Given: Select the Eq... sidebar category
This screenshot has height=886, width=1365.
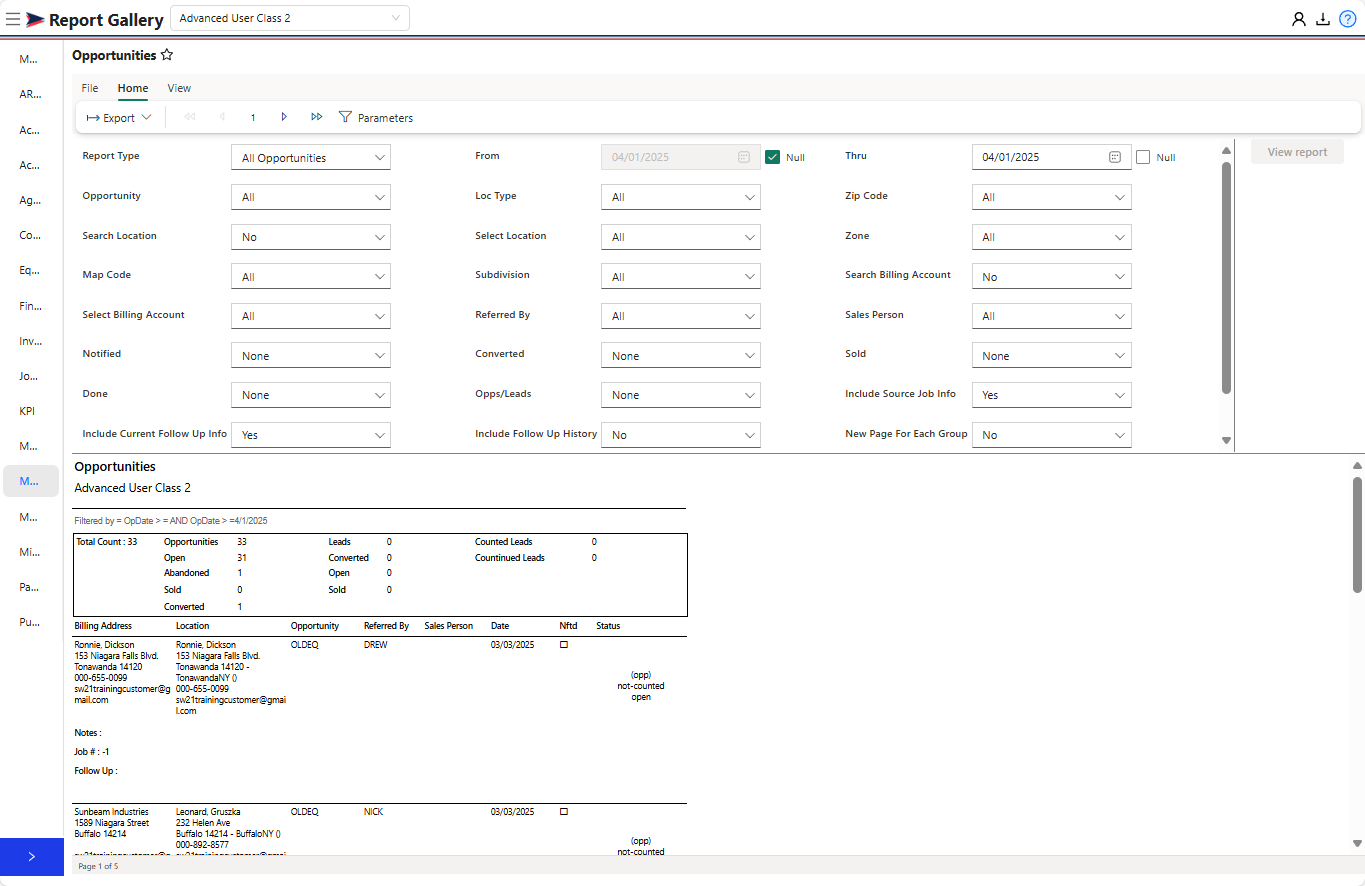Looking at the screenshot, I should 31,270.
